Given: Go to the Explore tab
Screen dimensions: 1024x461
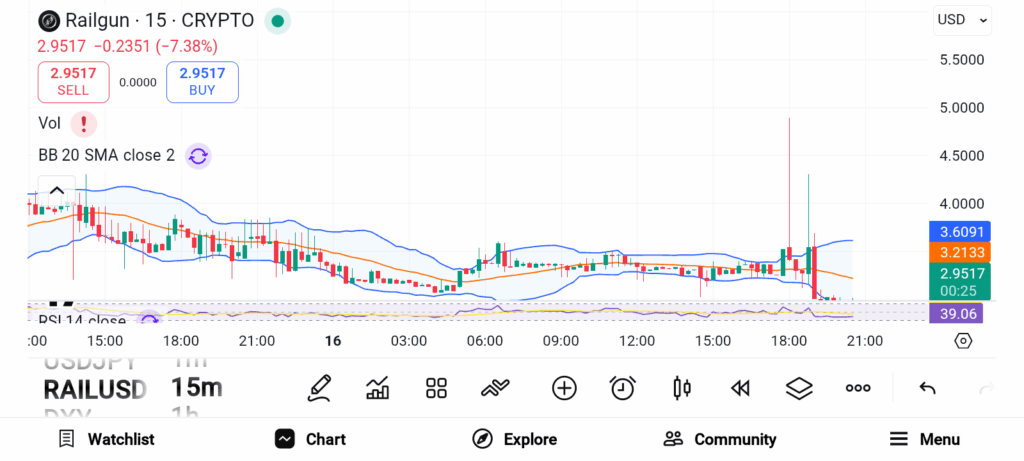Looking at the screenshot, I should click(x=515, y=439).
